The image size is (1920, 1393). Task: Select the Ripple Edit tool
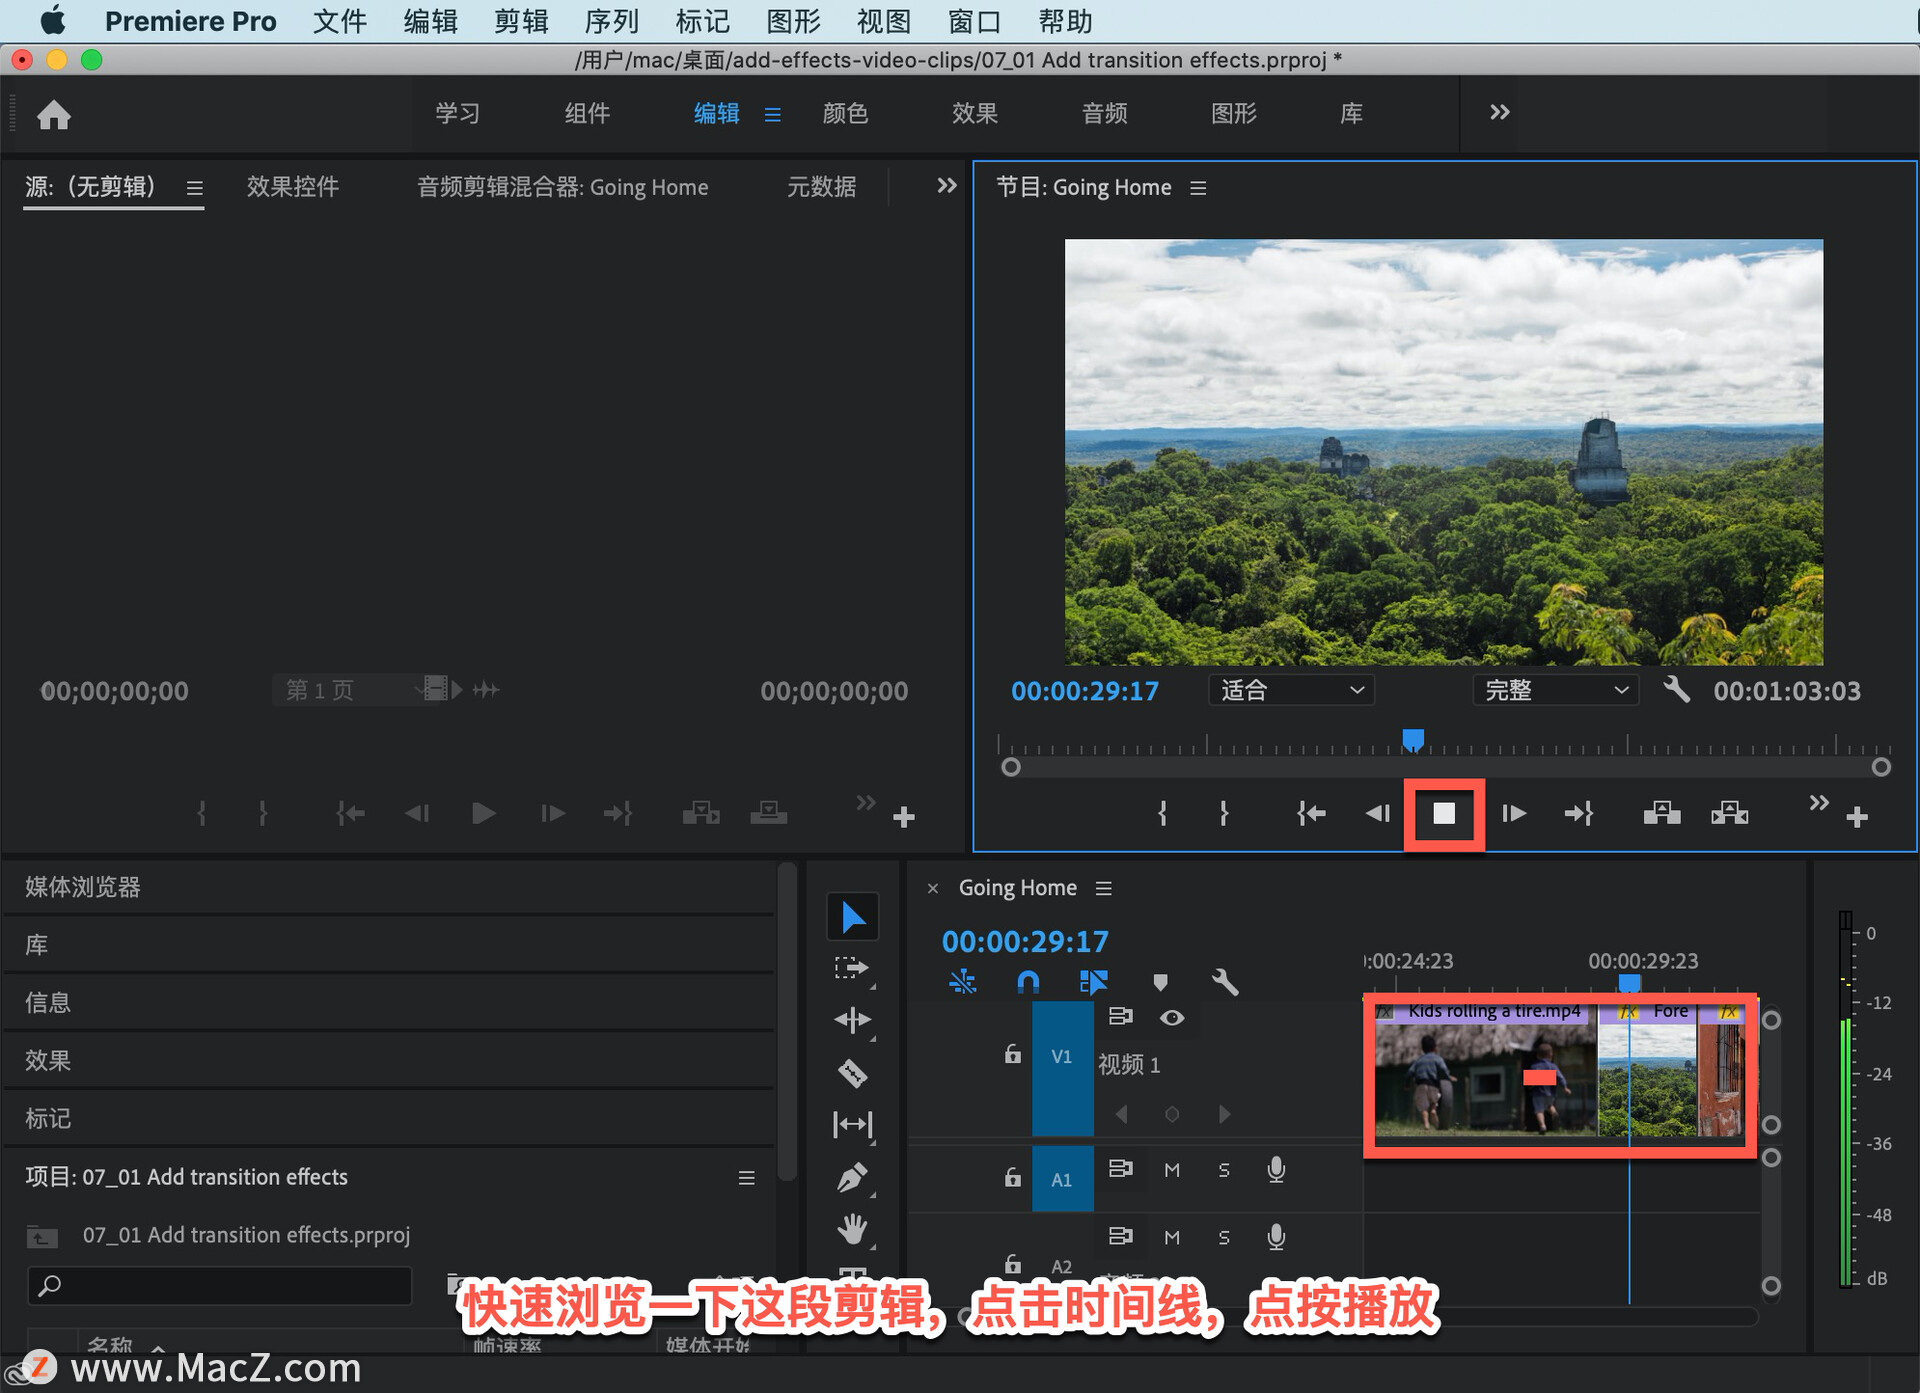click(x=852, y=1020)
